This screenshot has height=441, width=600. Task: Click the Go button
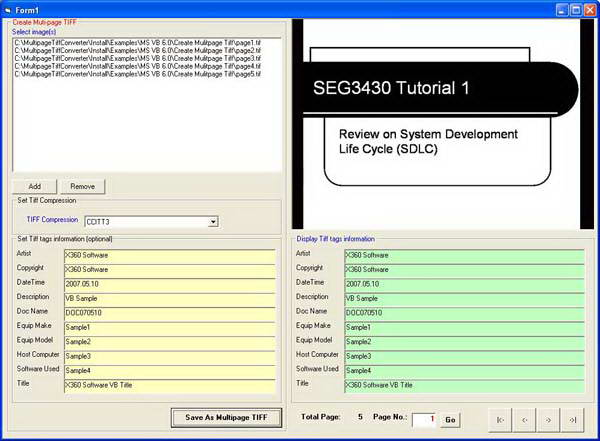tap(450, 420)
